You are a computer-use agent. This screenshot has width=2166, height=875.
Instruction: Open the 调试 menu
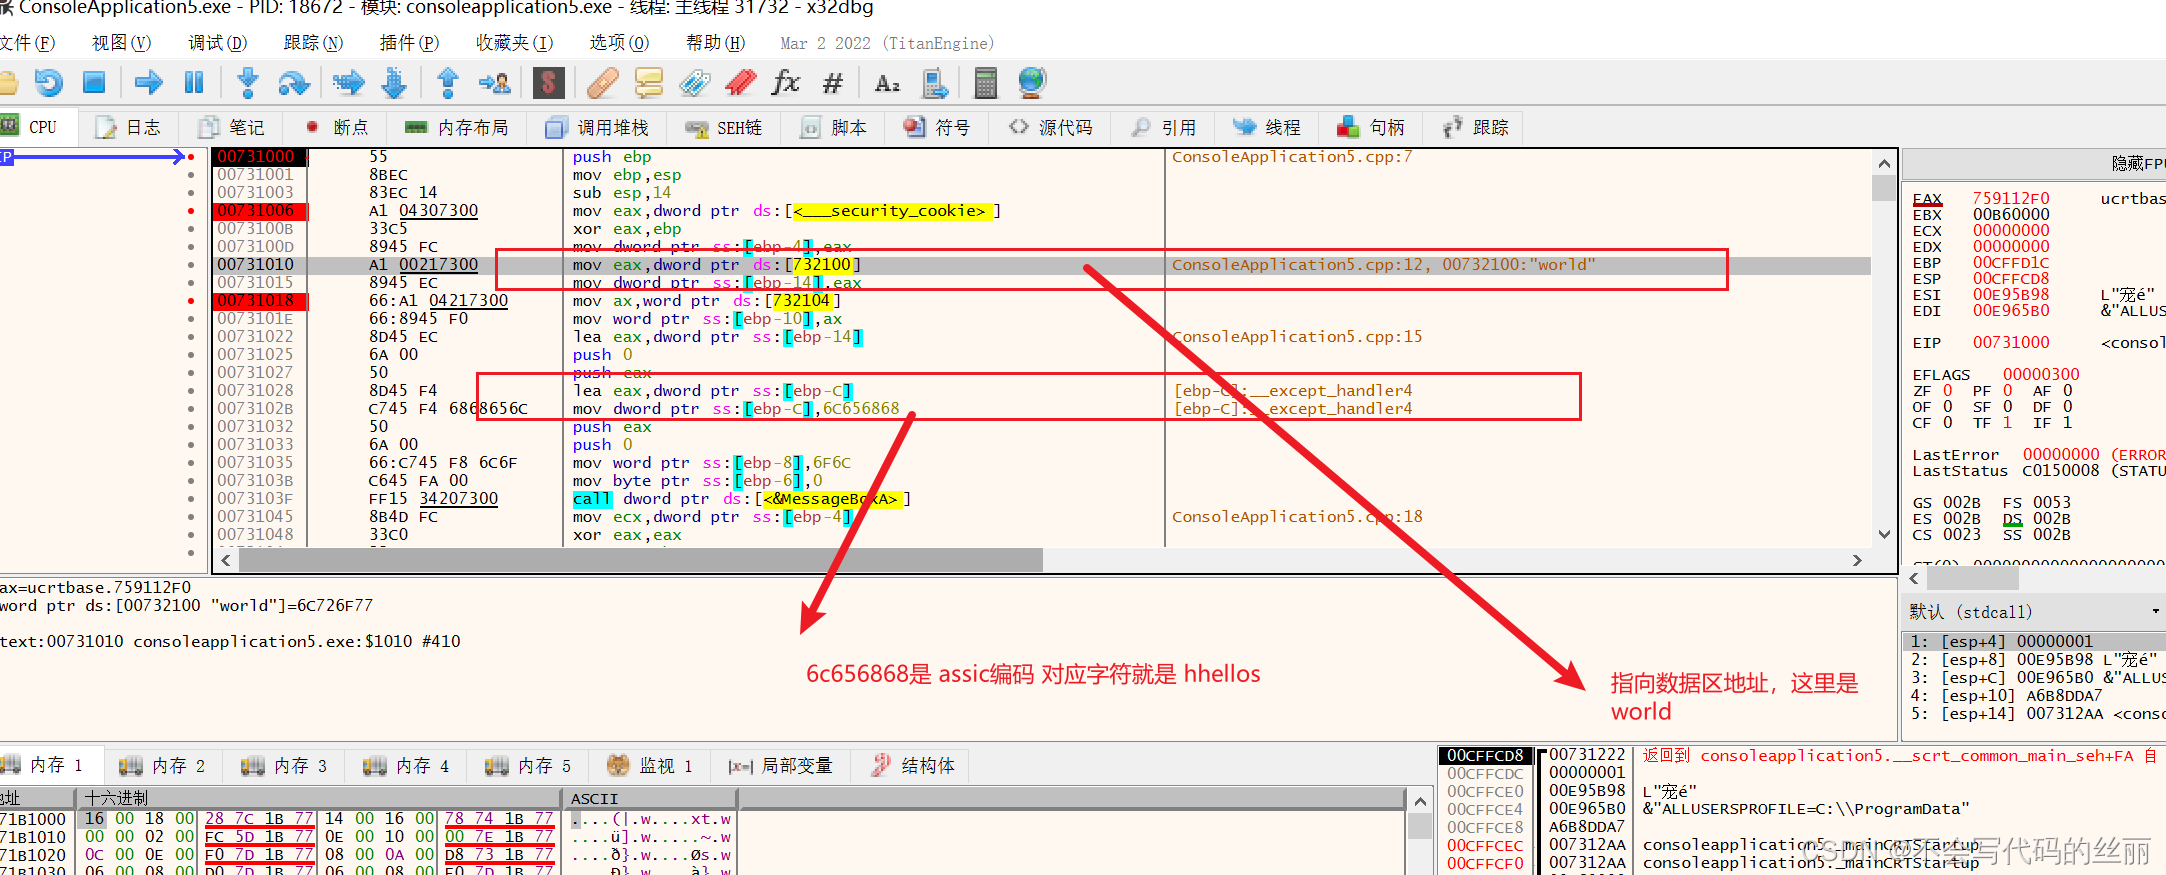[x=217, y=43]
